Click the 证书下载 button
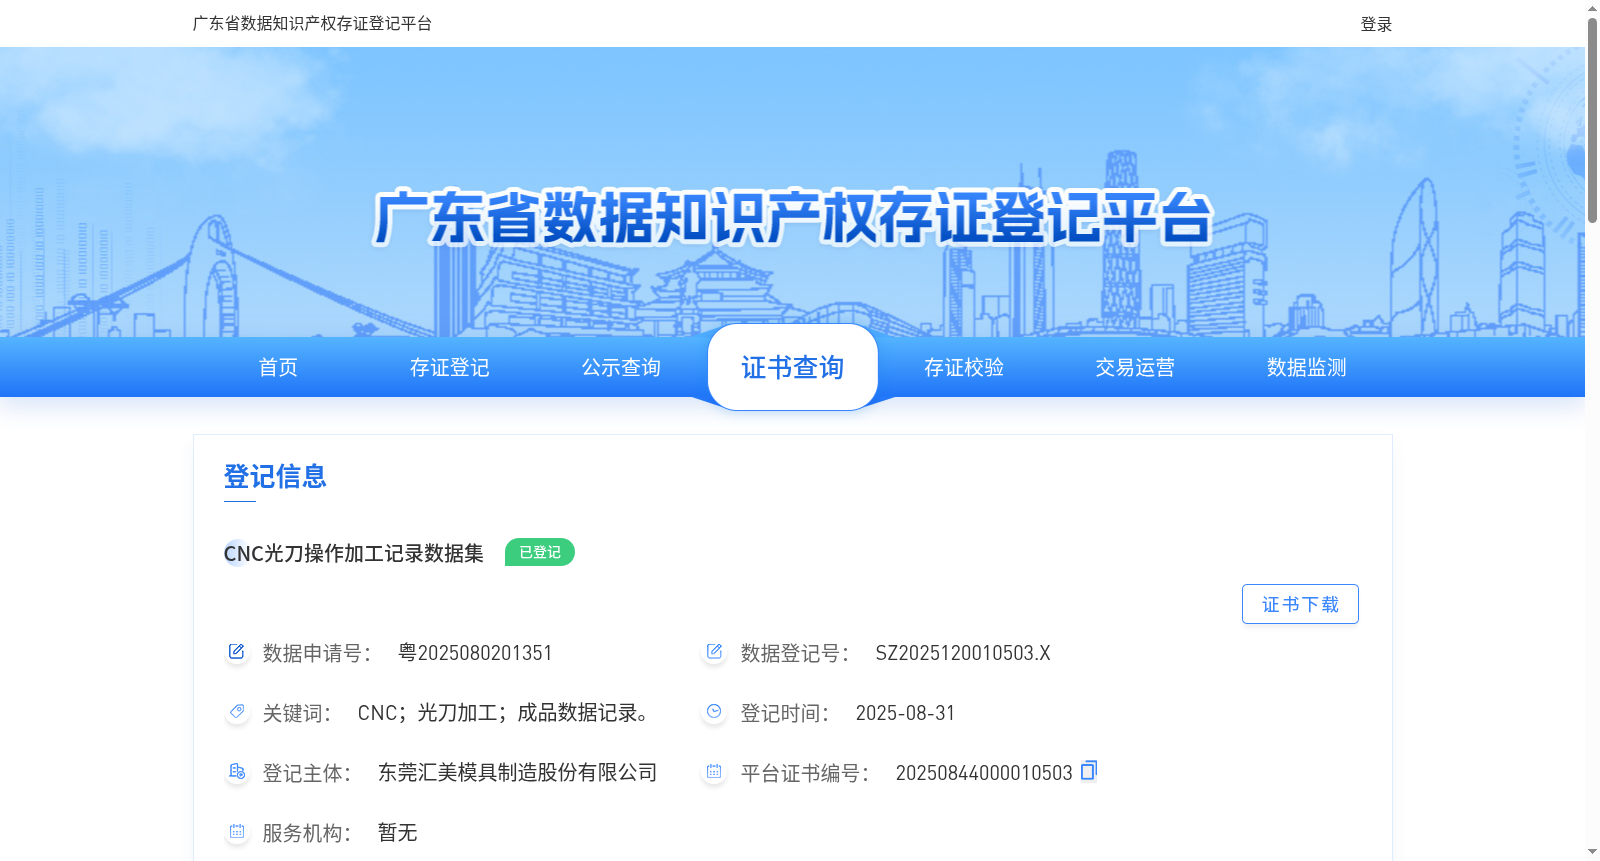The width and height of the screenshot is (1600, 861). (1300, 604)
